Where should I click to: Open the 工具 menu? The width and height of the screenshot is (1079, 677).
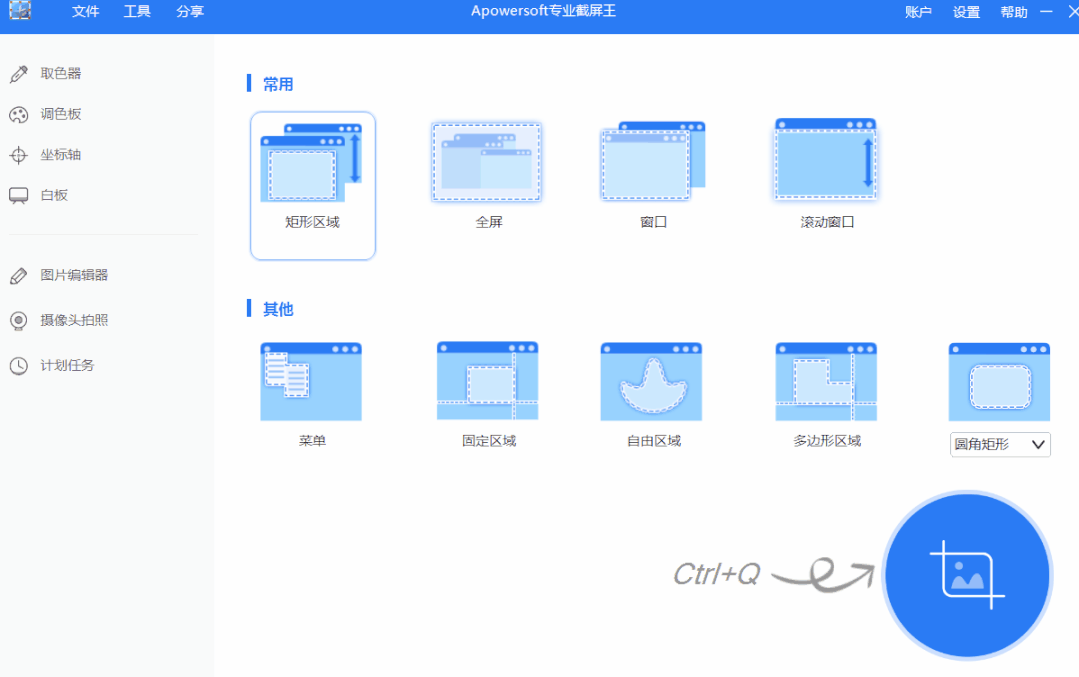point(137,12)
